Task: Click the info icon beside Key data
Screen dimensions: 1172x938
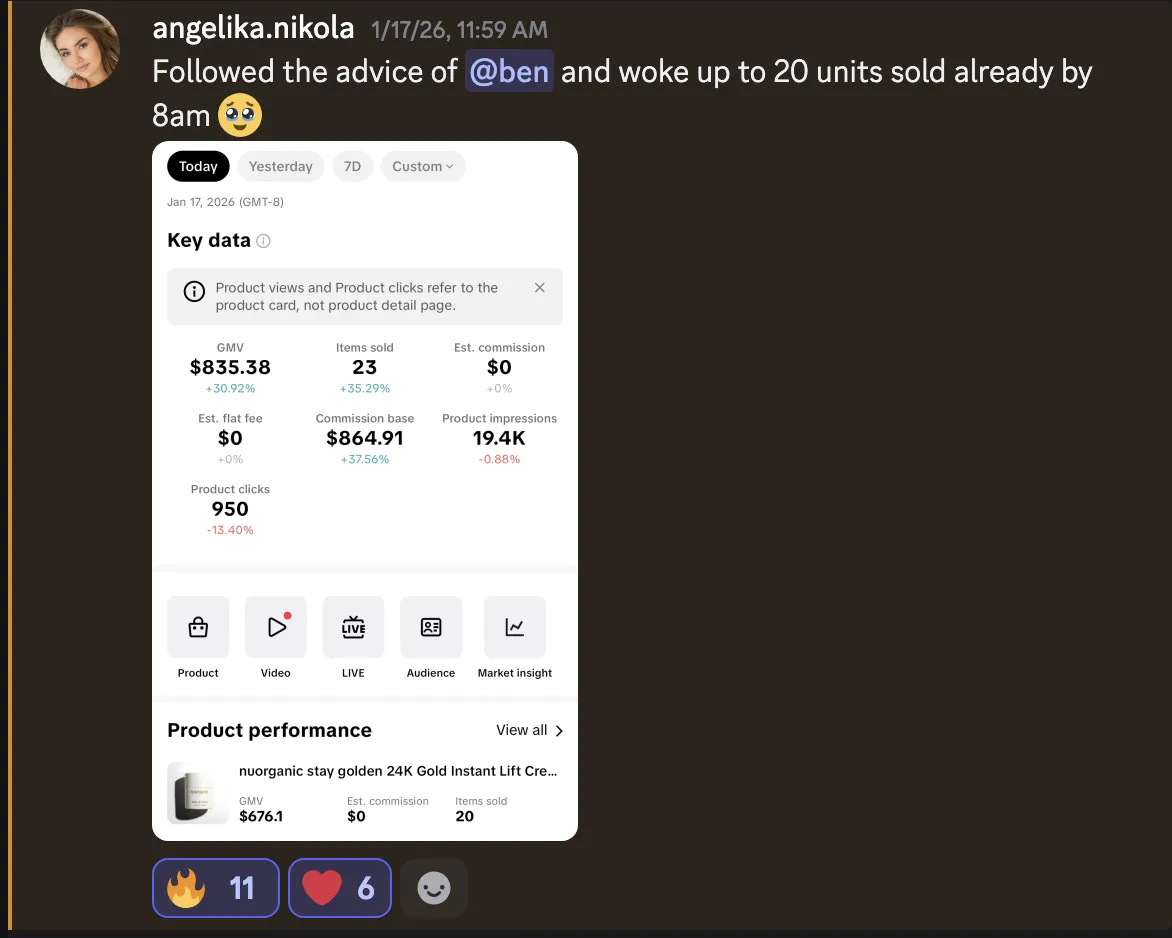Action: pyautogui.click(x=263, y=241)
